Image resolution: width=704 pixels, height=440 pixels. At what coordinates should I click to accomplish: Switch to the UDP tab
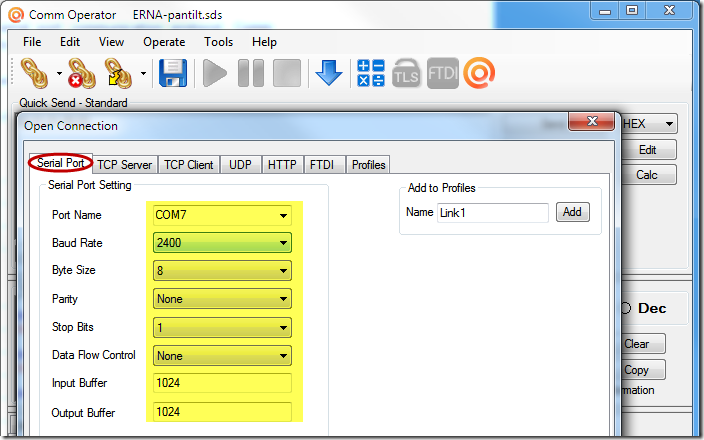240,165
